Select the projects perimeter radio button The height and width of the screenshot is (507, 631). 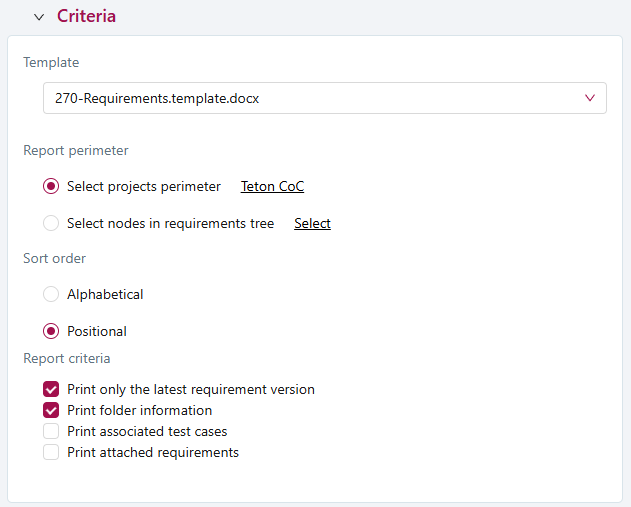click(x=51, y=186)
